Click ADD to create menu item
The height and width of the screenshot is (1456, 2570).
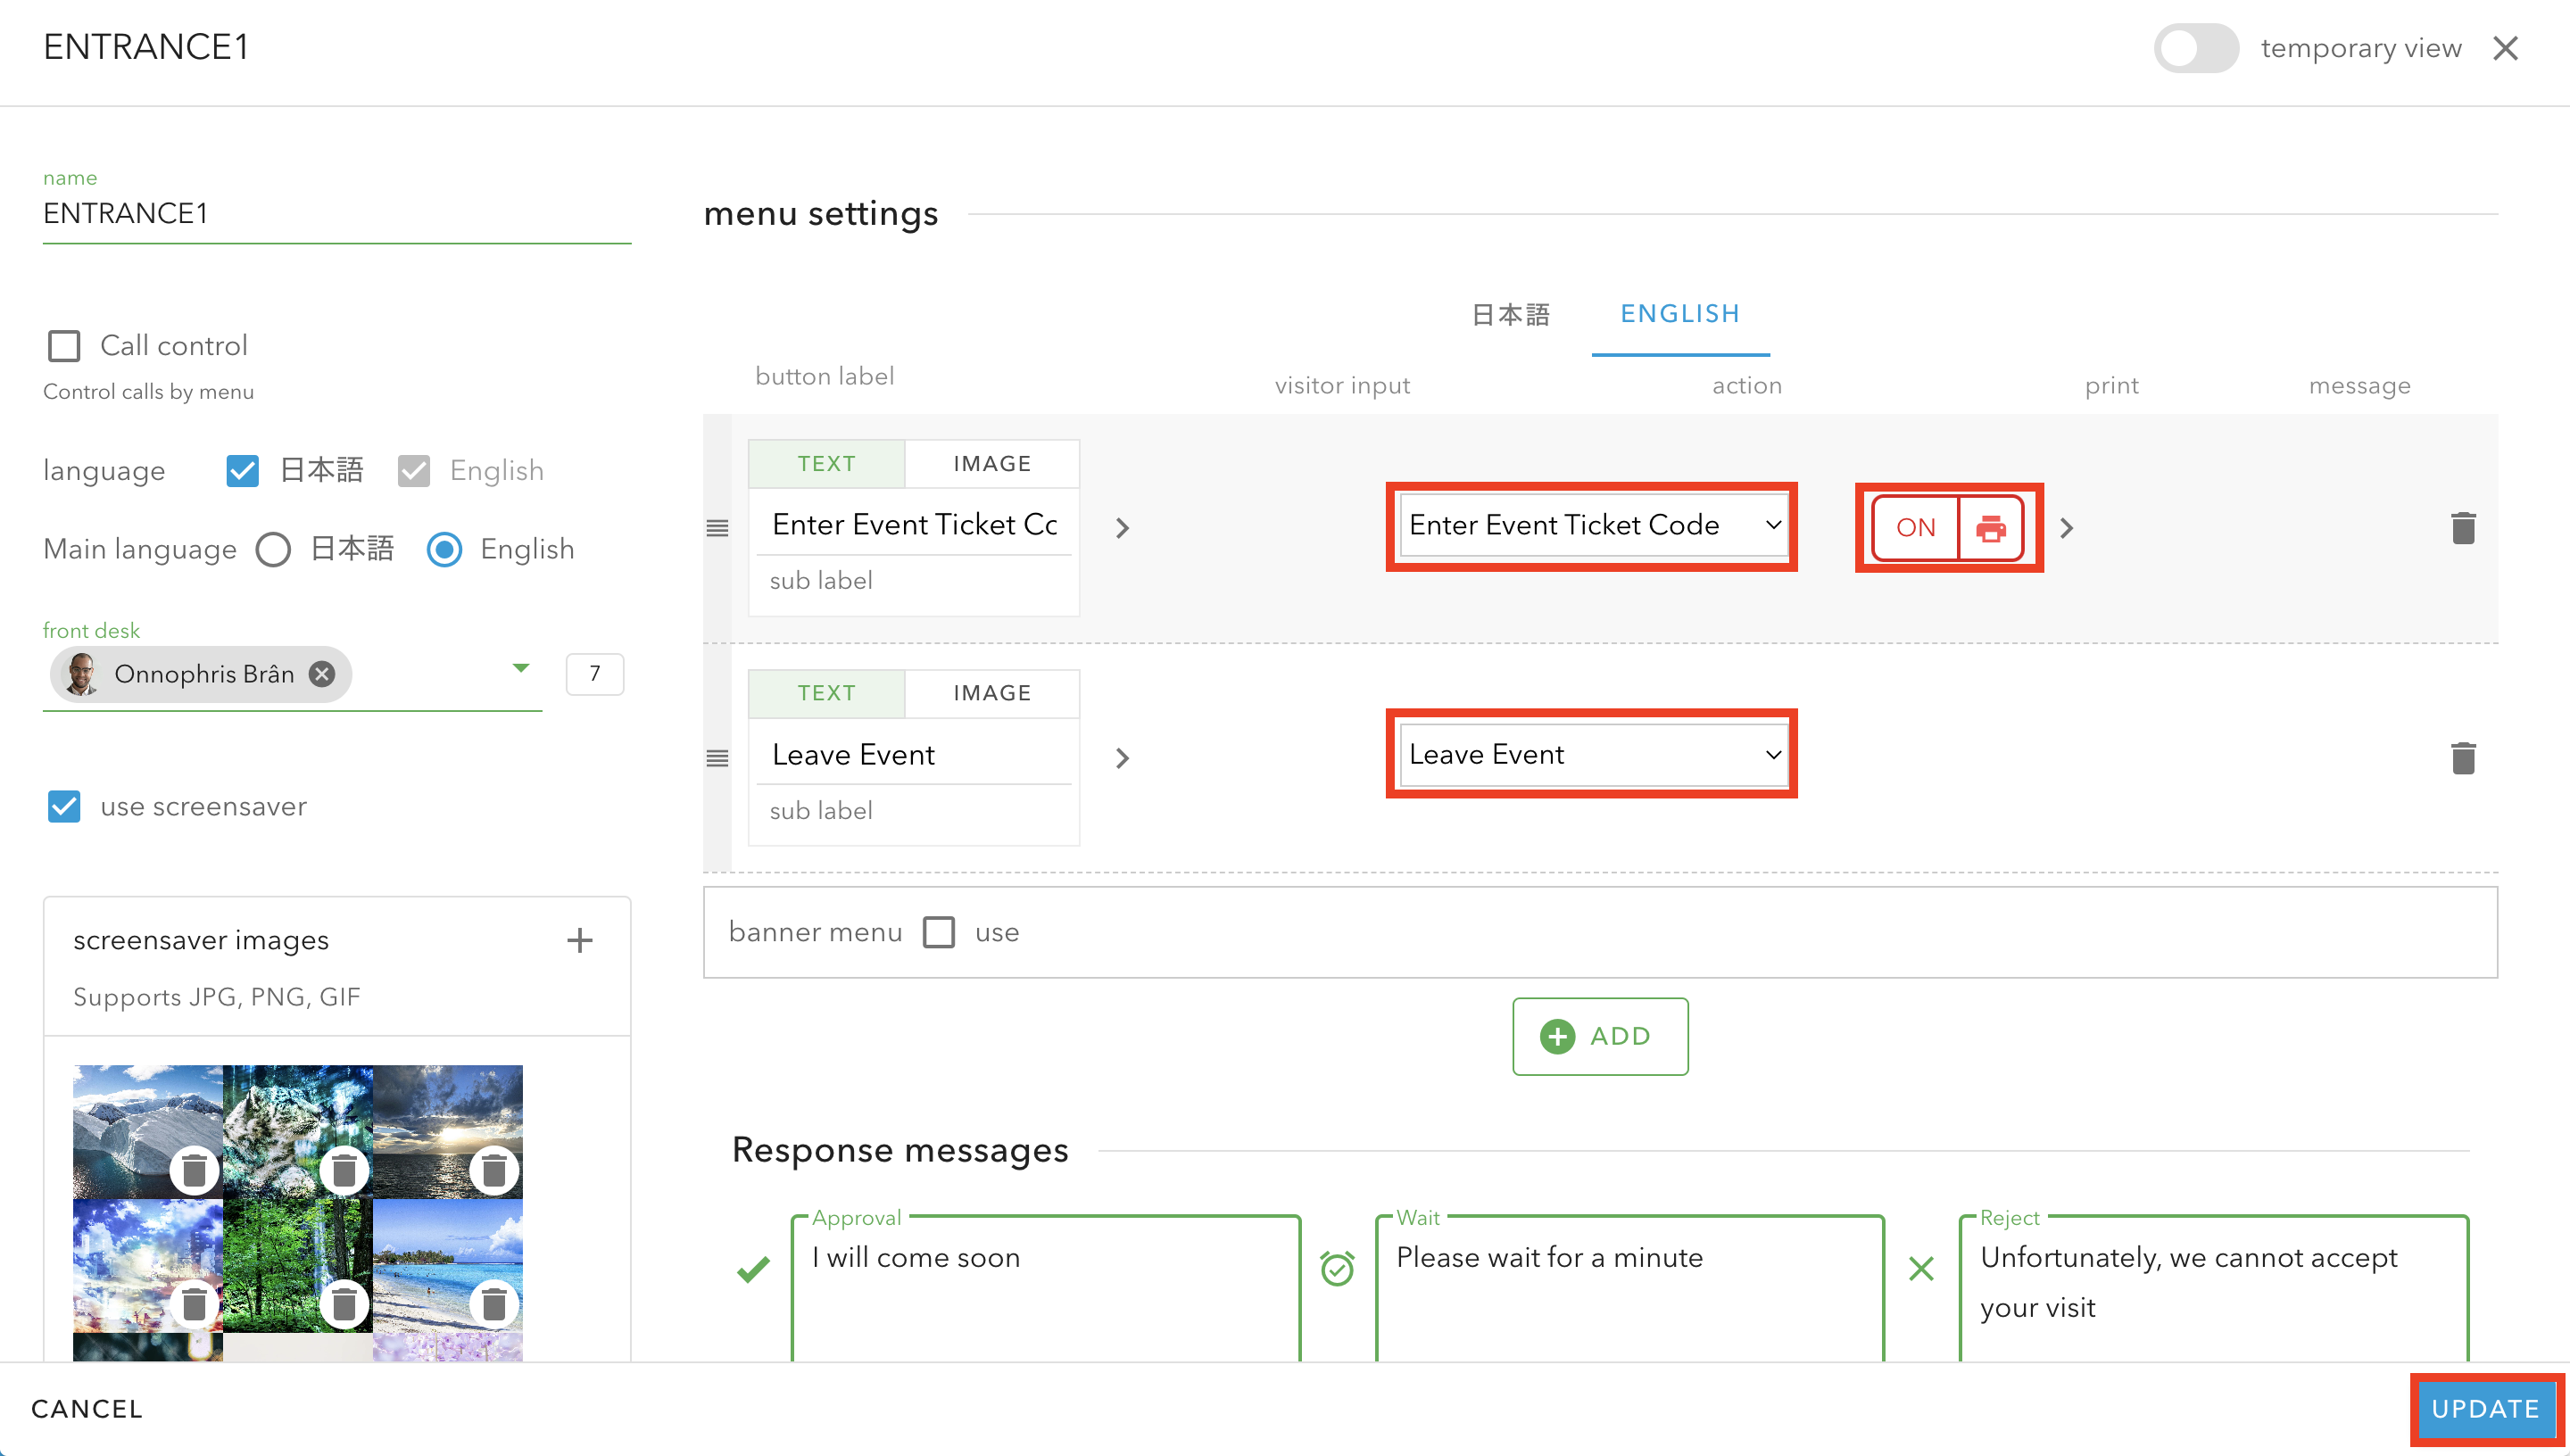(x=1599, y=1036)
